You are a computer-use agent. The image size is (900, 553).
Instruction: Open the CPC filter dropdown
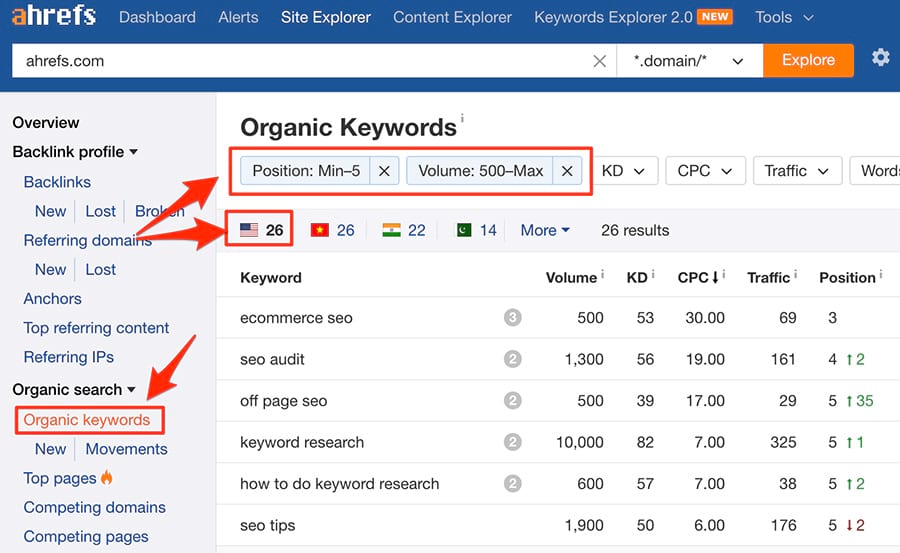(704, 171)
